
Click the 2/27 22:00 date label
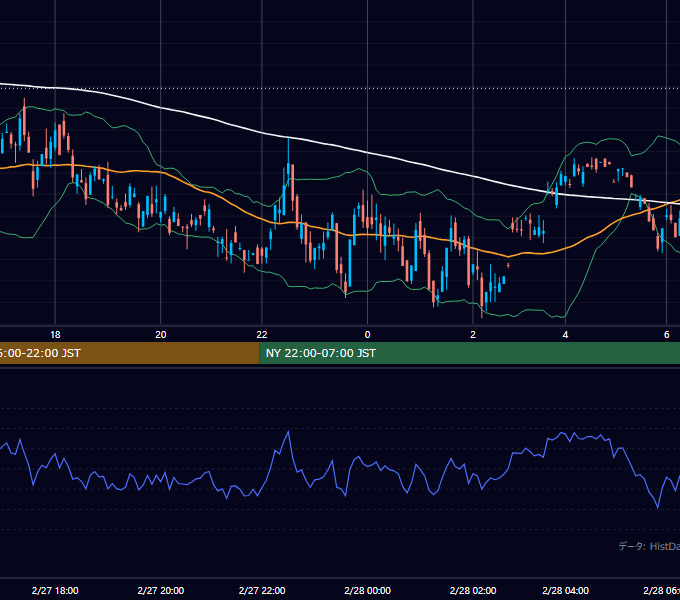click(262, 590)
